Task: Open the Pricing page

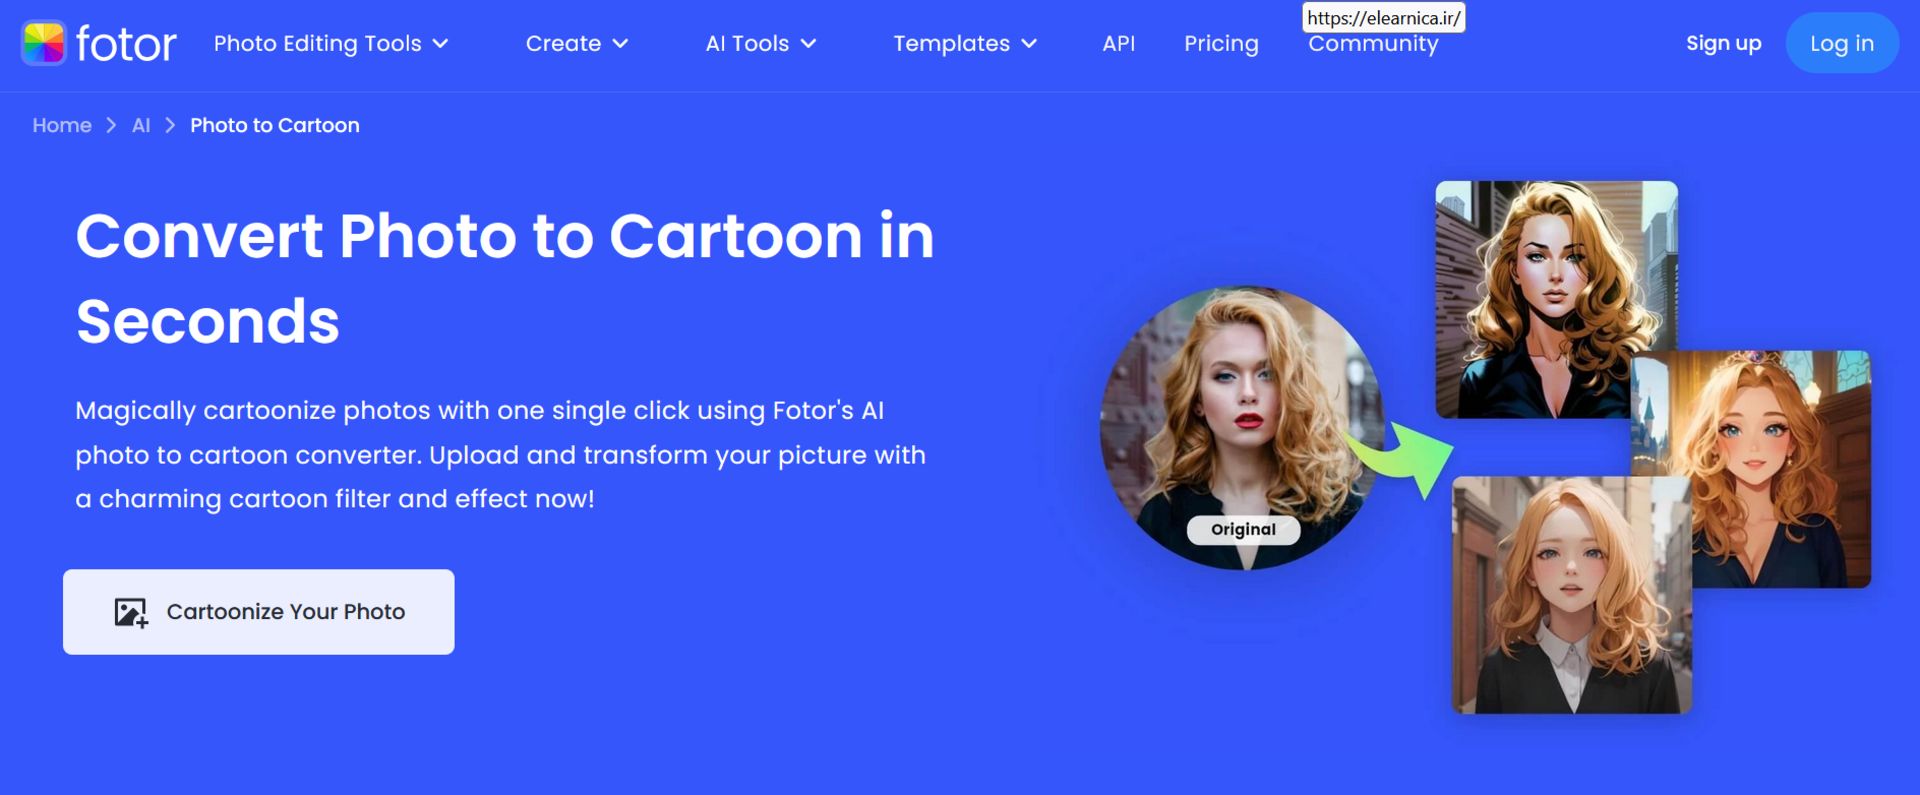Action: (x=1221, y=44)
